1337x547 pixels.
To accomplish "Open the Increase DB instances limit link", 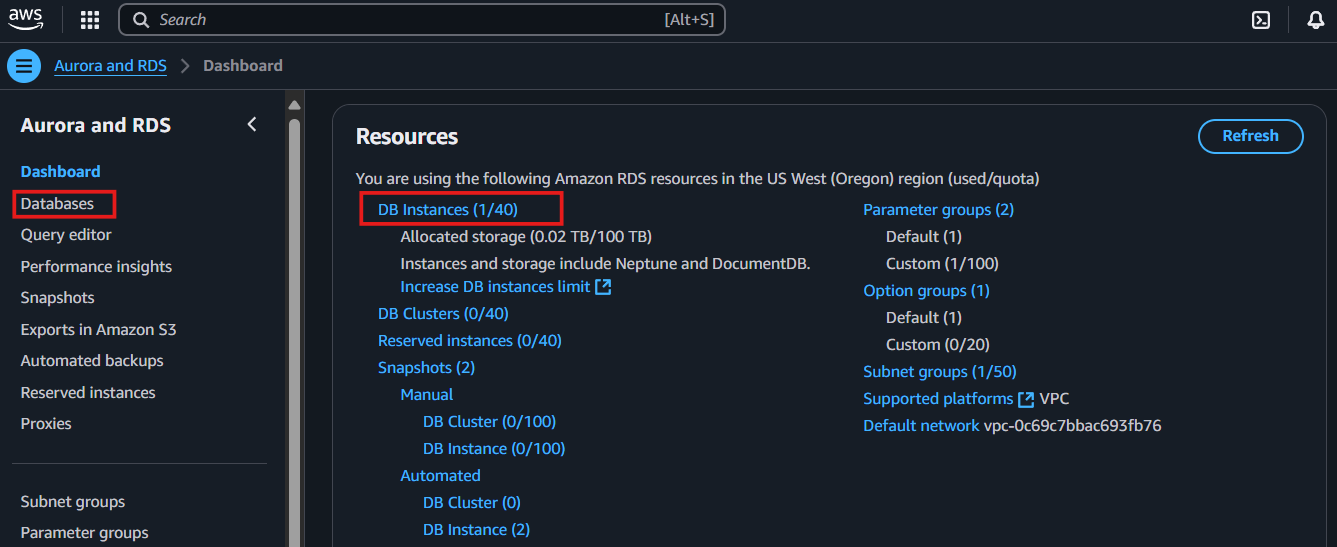I will pos(495,287).
